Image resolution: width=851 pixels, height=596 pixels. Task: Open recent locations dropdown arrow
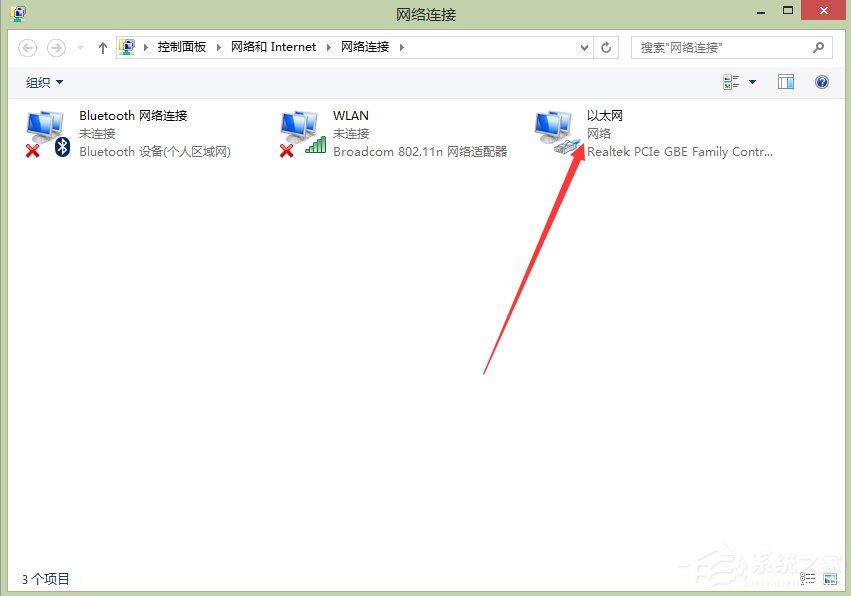coord(80,48)
